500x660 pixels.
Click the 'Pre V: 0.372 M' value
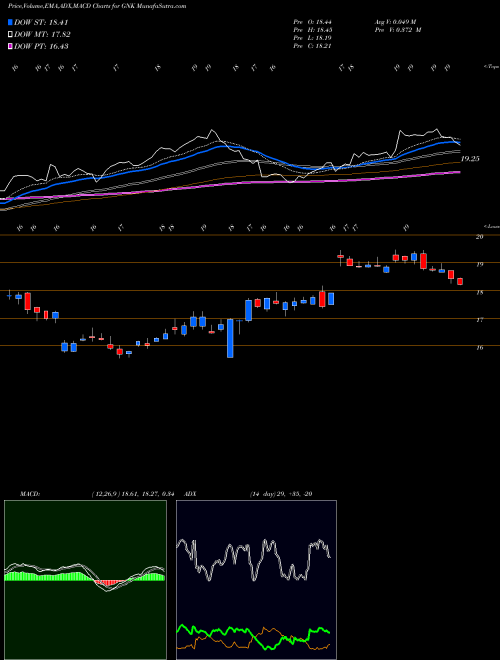coord(399,30)
